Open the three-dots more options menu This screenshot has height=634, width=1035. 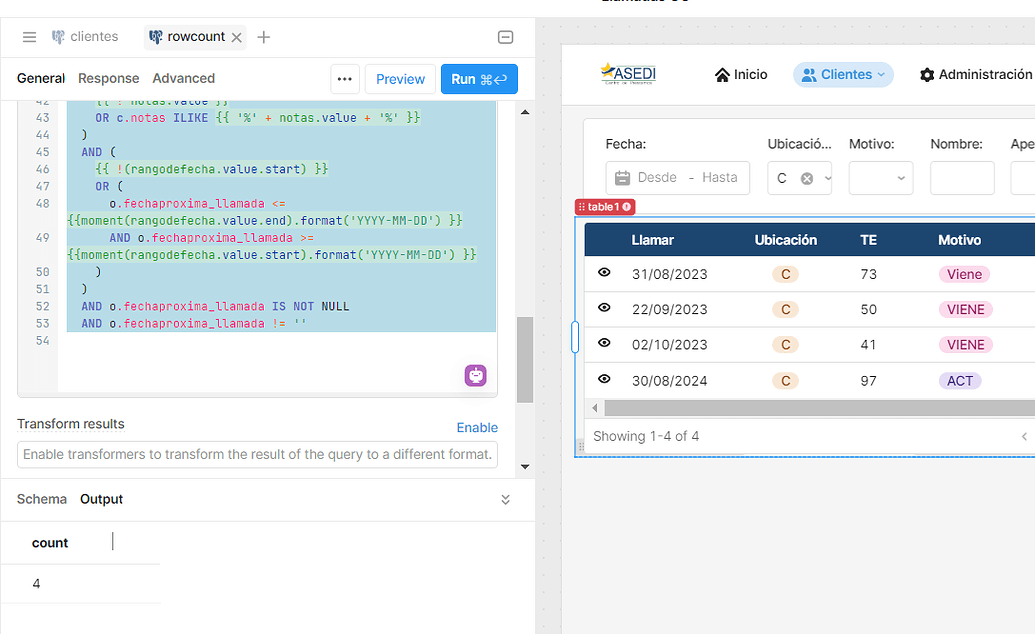345,79
